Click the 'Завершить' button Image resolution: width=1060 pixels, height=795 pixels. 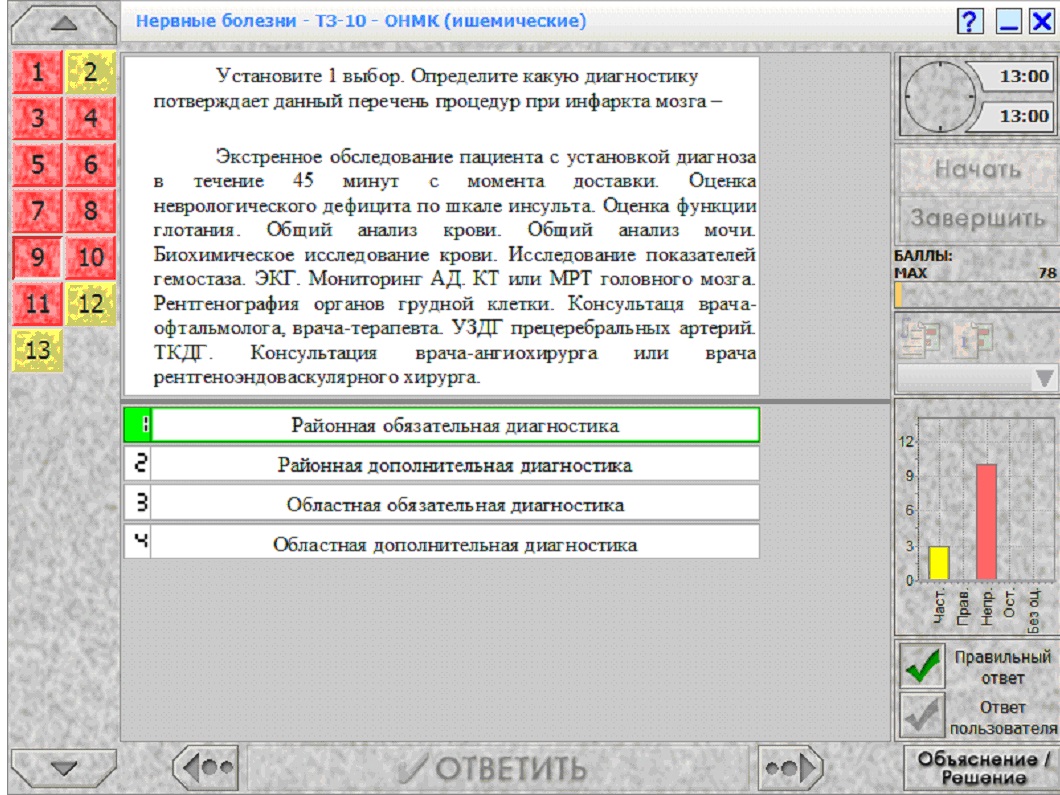(x=978, y=218)
